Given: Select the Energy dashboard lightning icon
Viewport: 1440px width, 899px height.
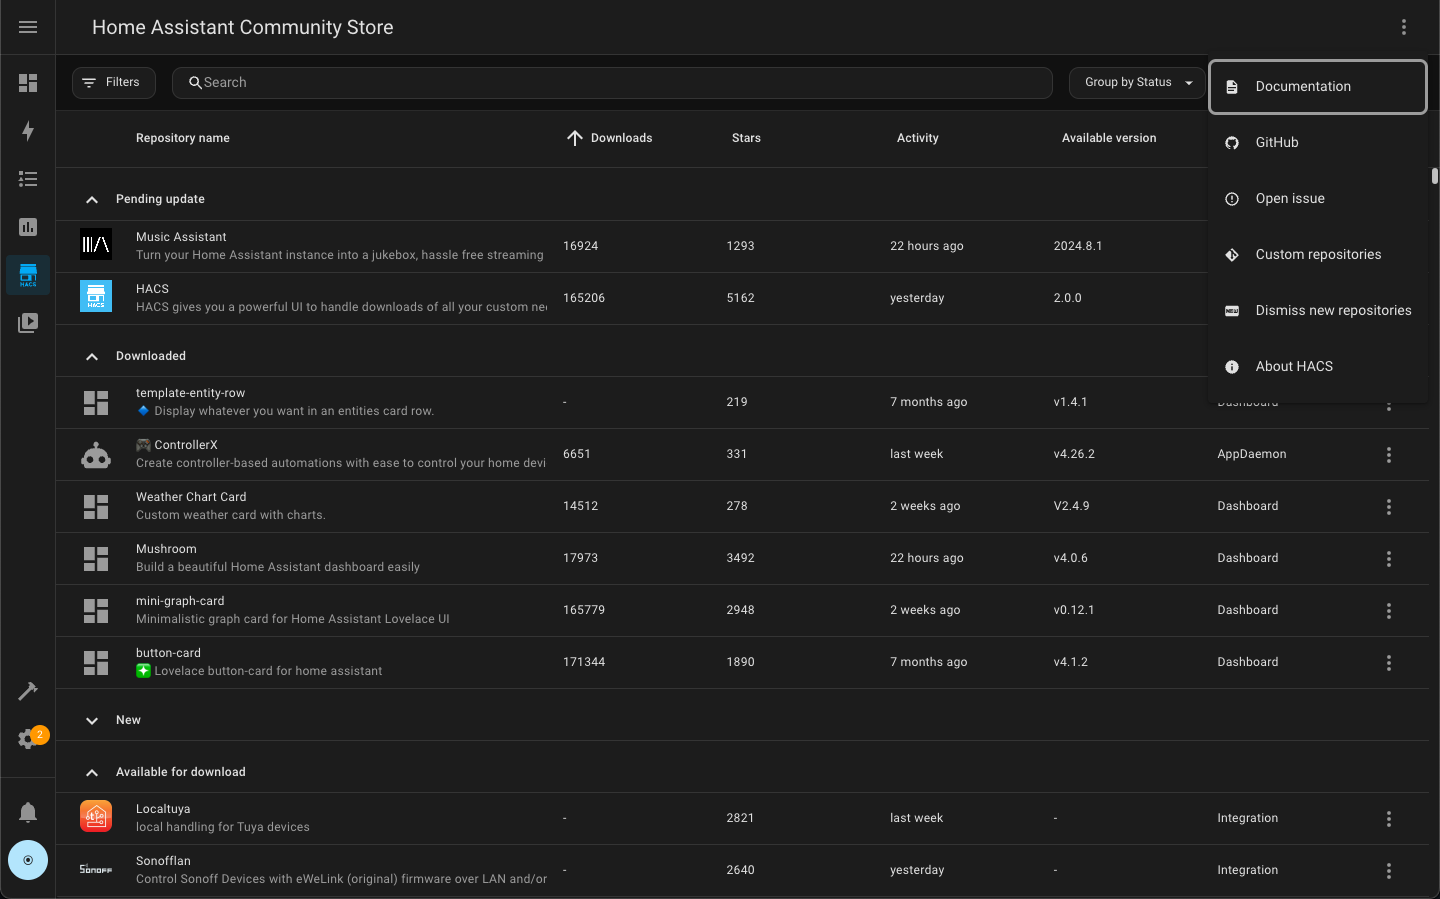Looking at the screenshot, I should tap(27, 131).
